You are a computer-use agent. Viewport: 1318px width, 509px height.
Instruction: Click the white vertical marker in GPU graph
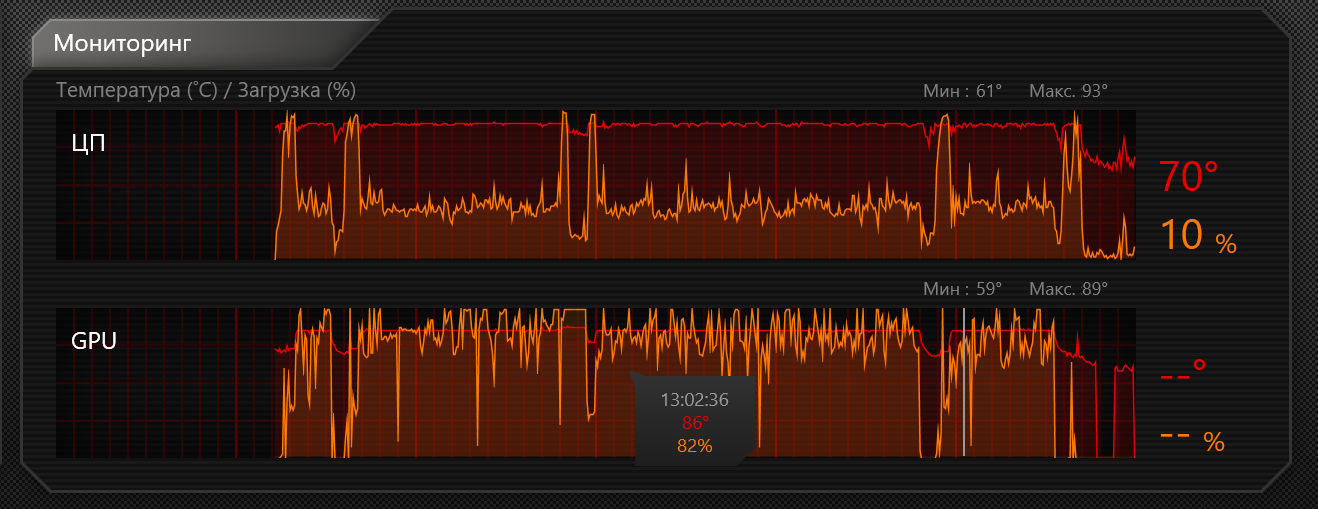[964, 382]
